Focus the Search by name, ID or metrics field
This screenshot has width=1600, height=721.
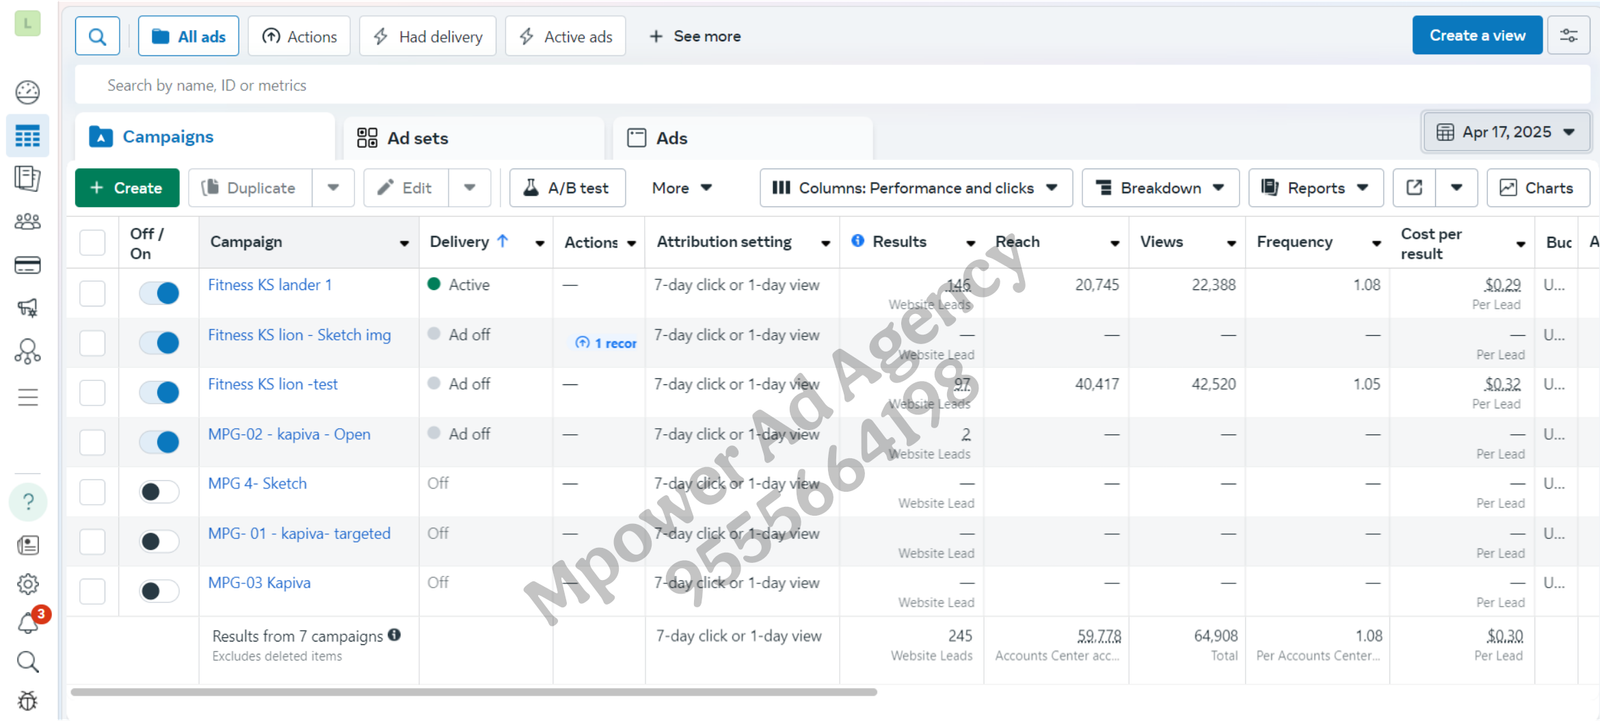[832, 85]
